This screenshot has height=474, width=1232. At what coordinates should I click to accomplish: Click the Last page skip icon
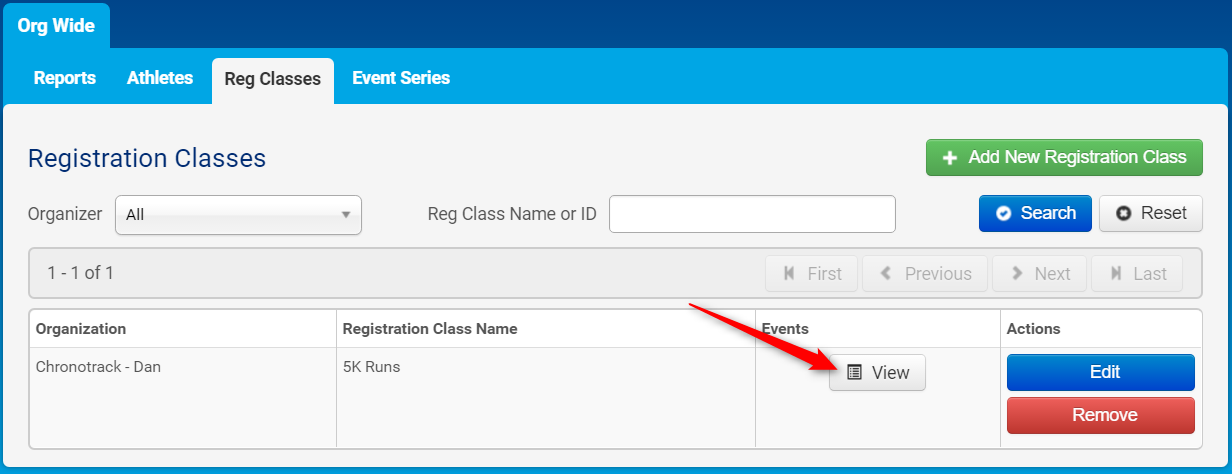coord(1115,273)
